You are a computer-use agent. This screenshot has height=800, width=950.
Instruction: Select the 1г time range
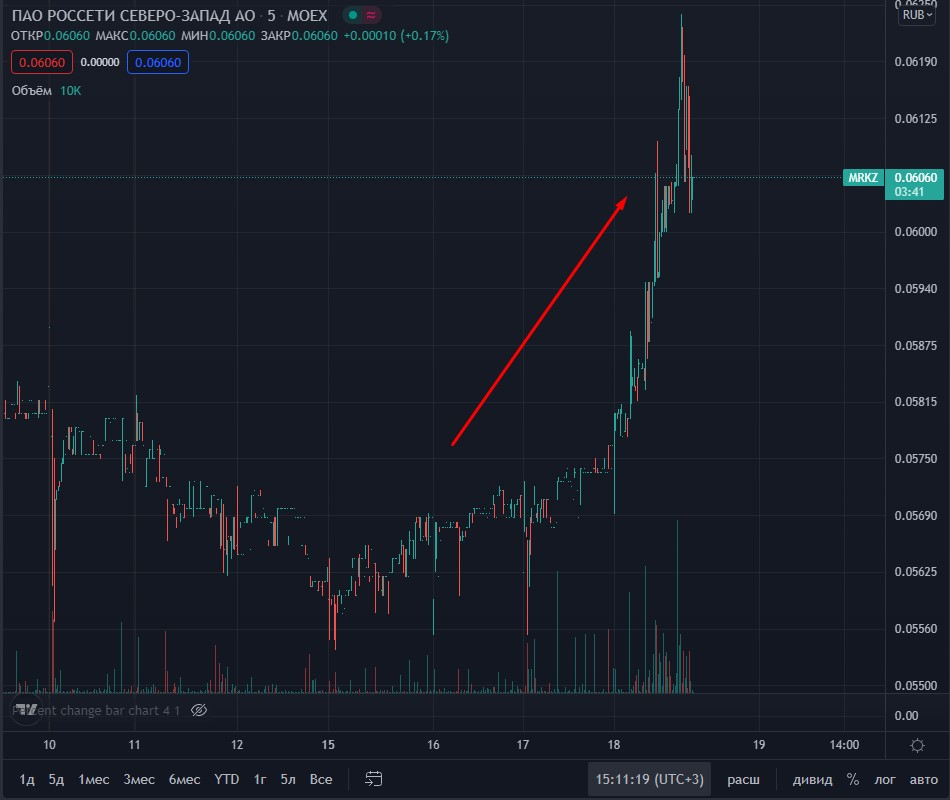pos(260,779)
